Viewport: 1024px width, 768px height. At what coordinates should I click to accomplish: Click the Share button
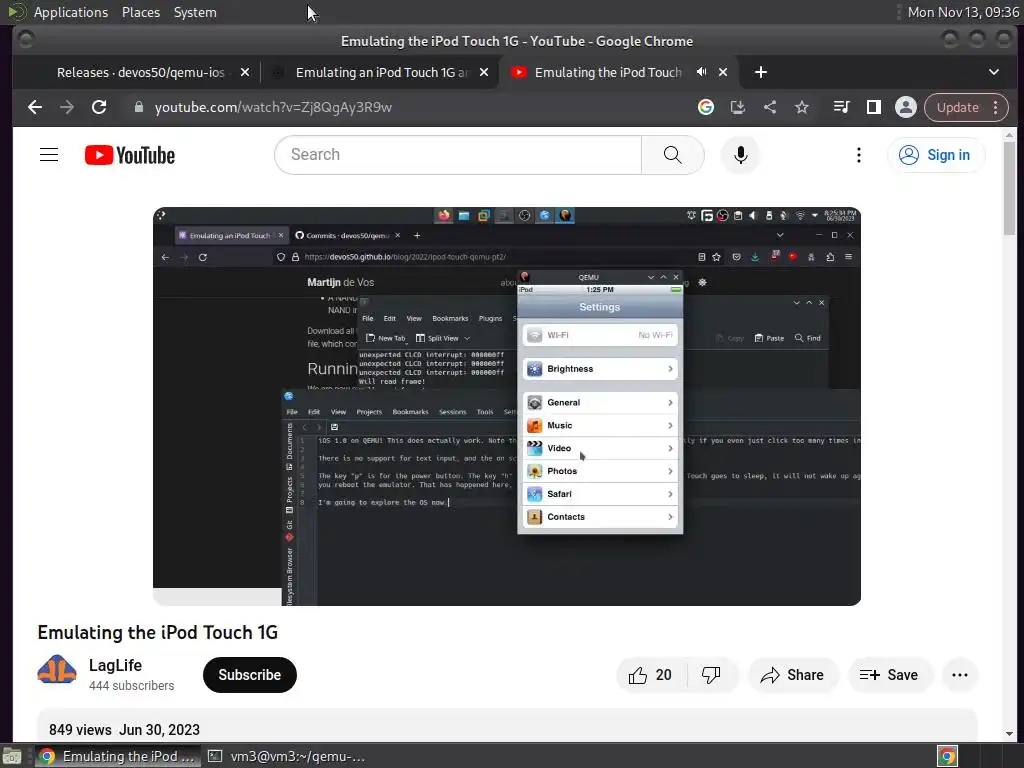(x=792, y=675)
